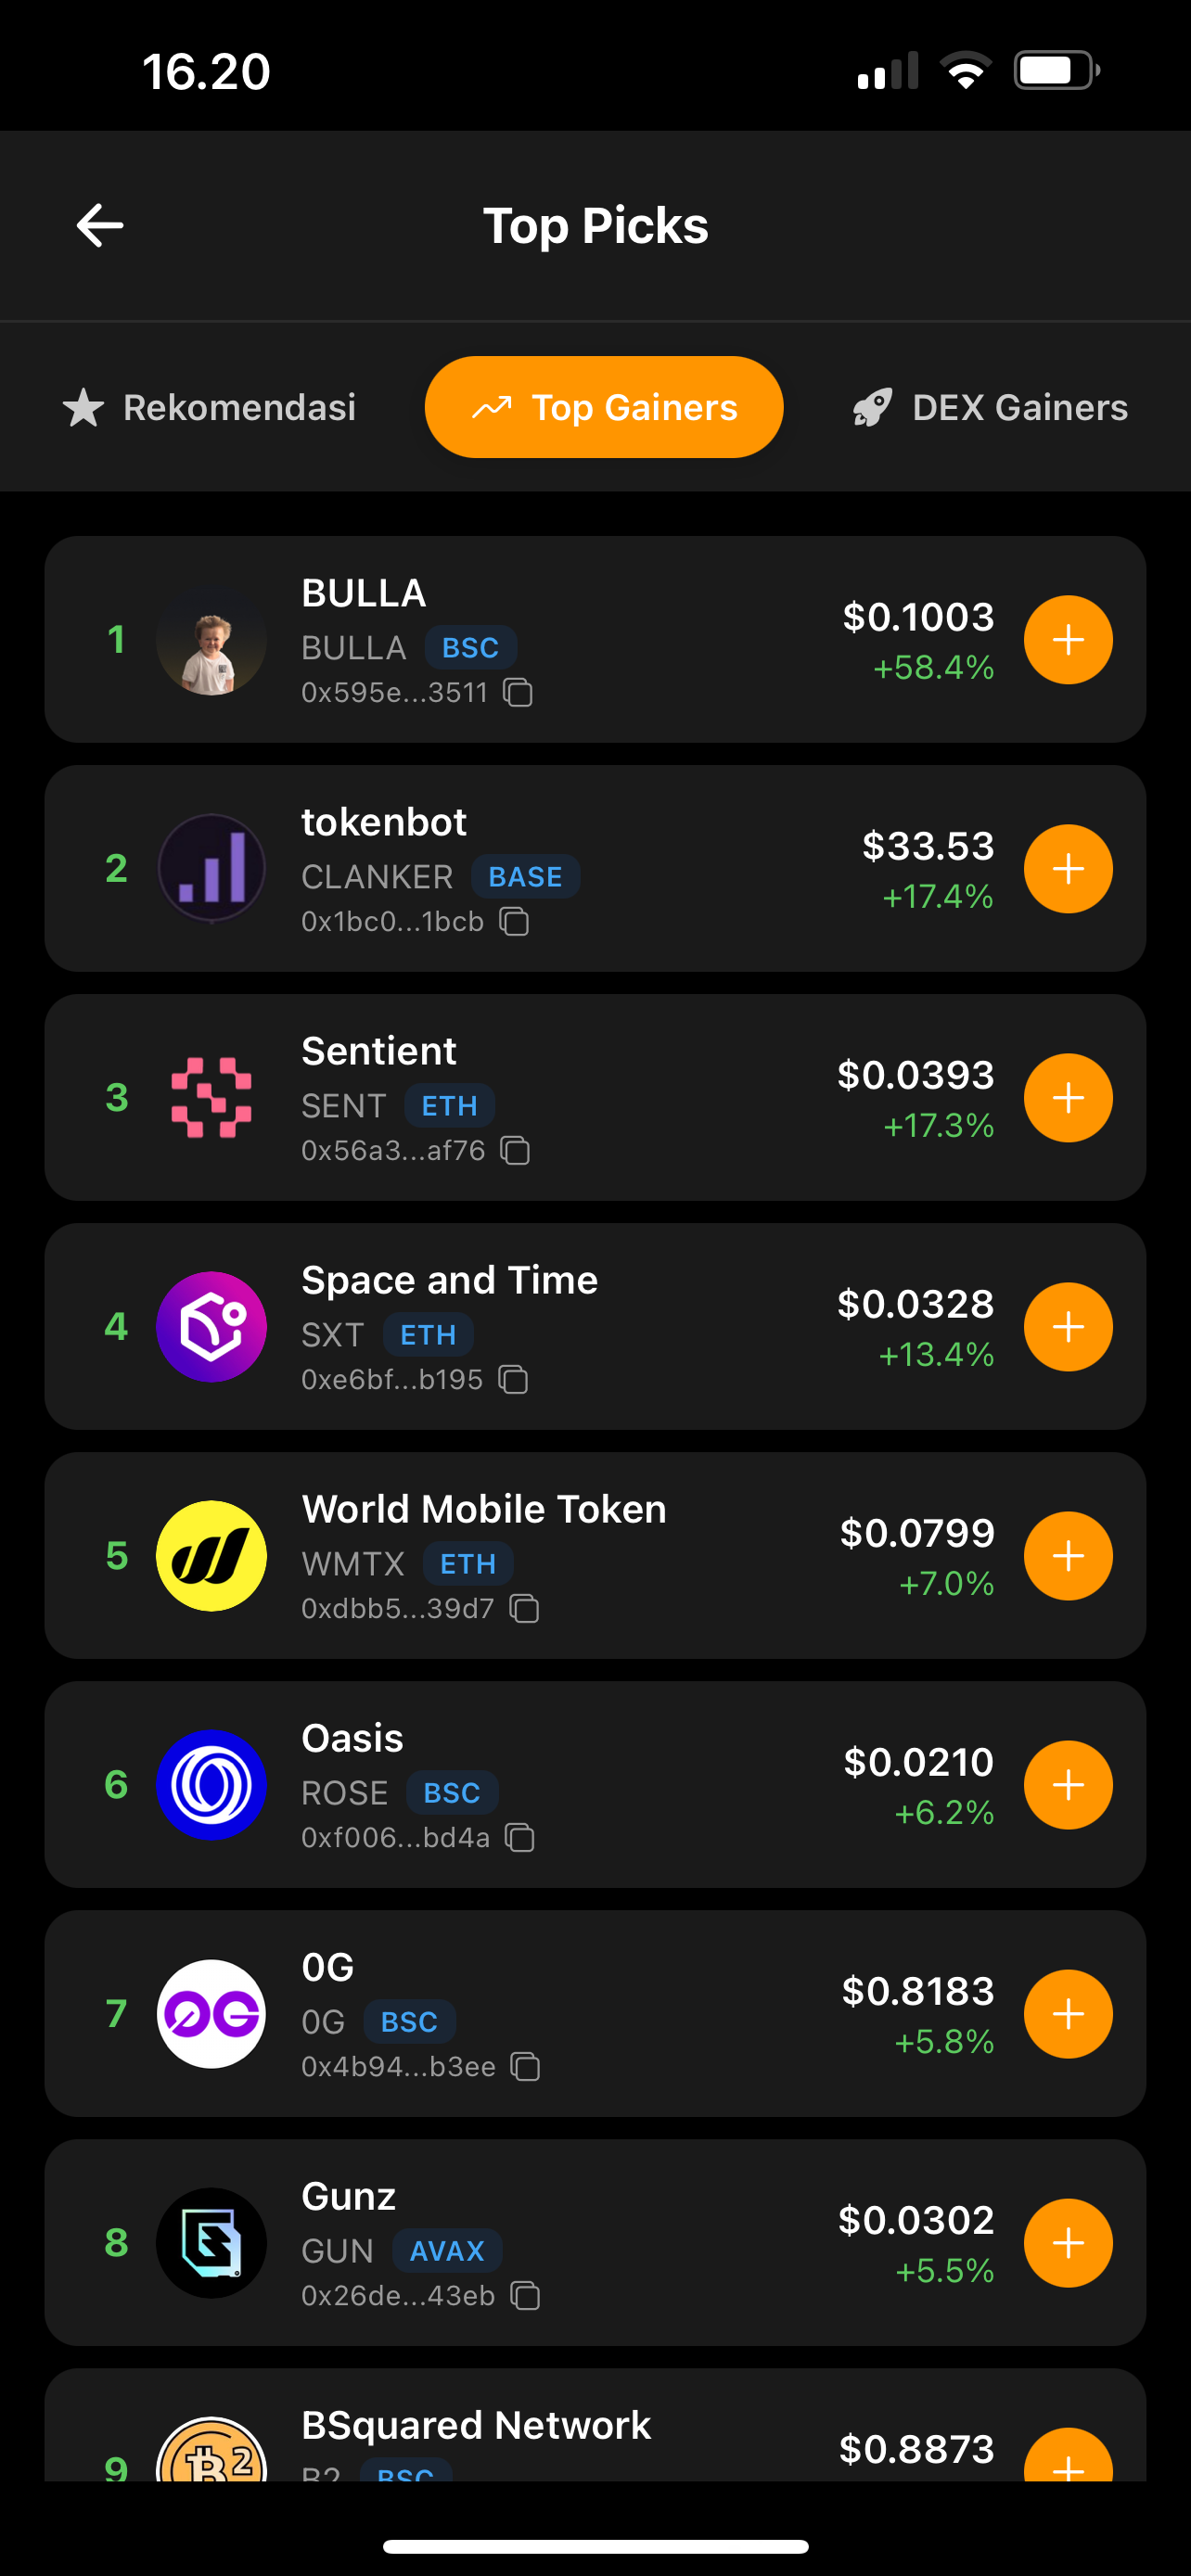Switch to Rekomendasi tab

point(210,407)
